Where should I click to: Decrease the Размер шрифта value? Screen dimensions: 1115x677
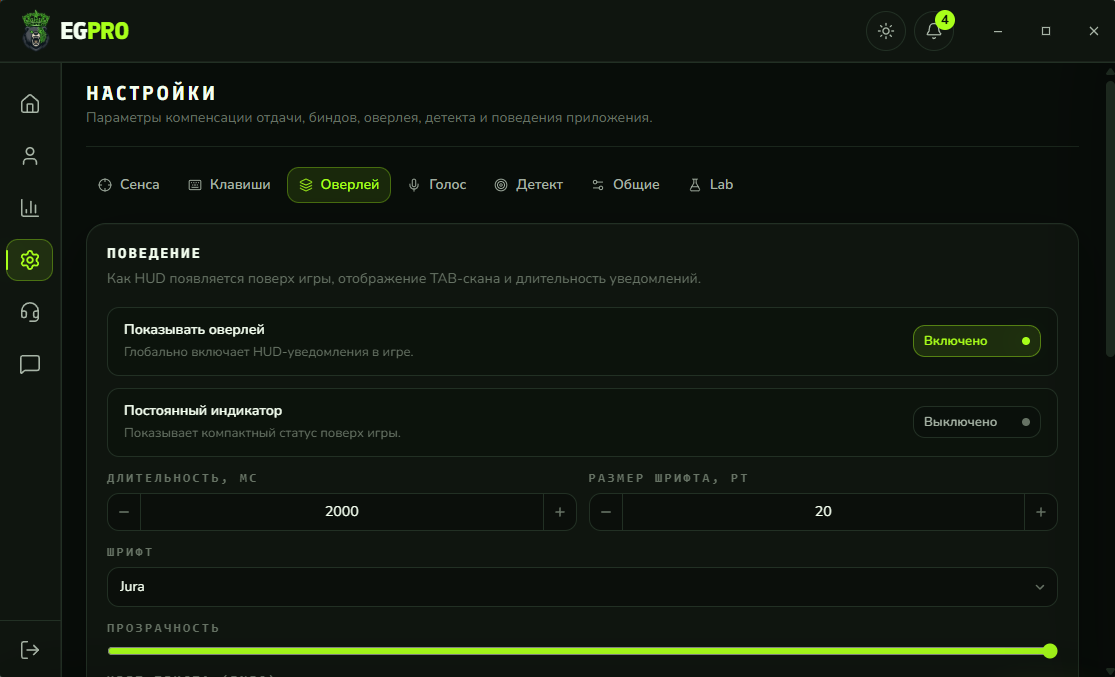pyautogui.click(x=606, y=512)
